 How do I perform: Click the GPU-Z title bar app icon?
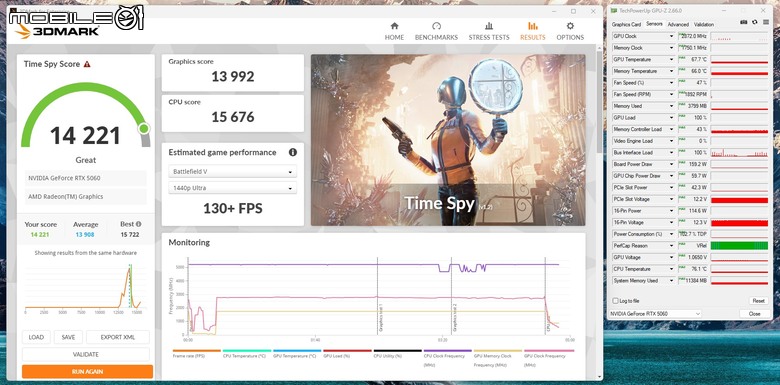coord(613,10)
